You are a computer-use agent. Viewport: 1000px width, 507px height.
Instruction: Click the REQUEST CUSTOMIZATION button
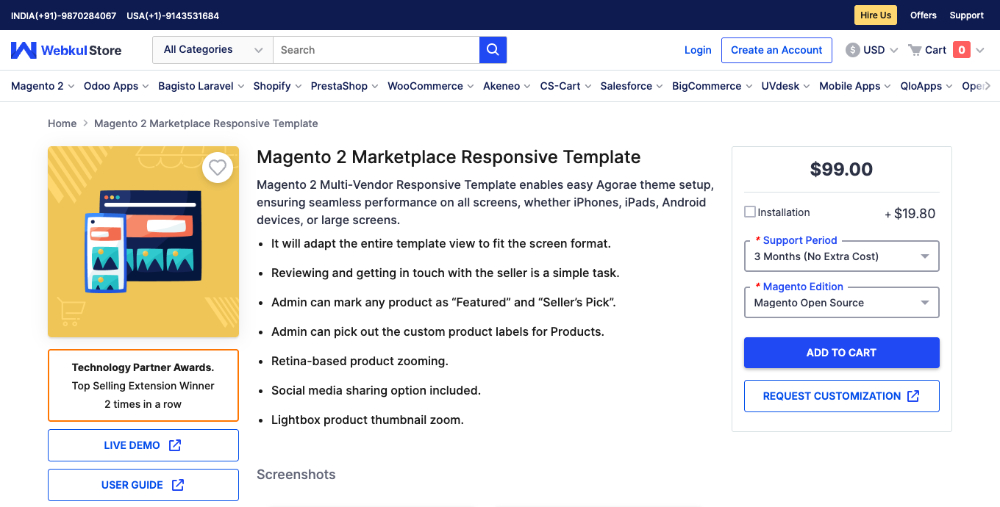(841, 396)
